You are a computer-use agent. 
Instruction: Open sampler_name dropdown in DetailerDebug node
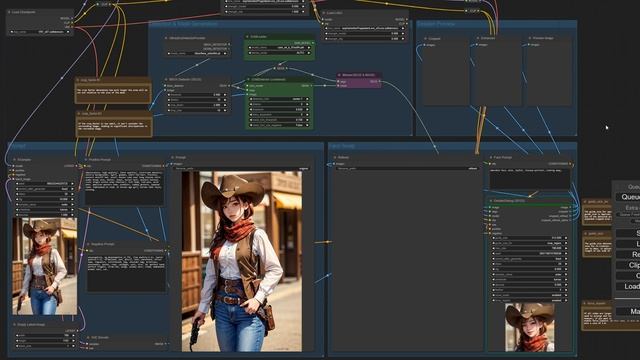[529, 274]
